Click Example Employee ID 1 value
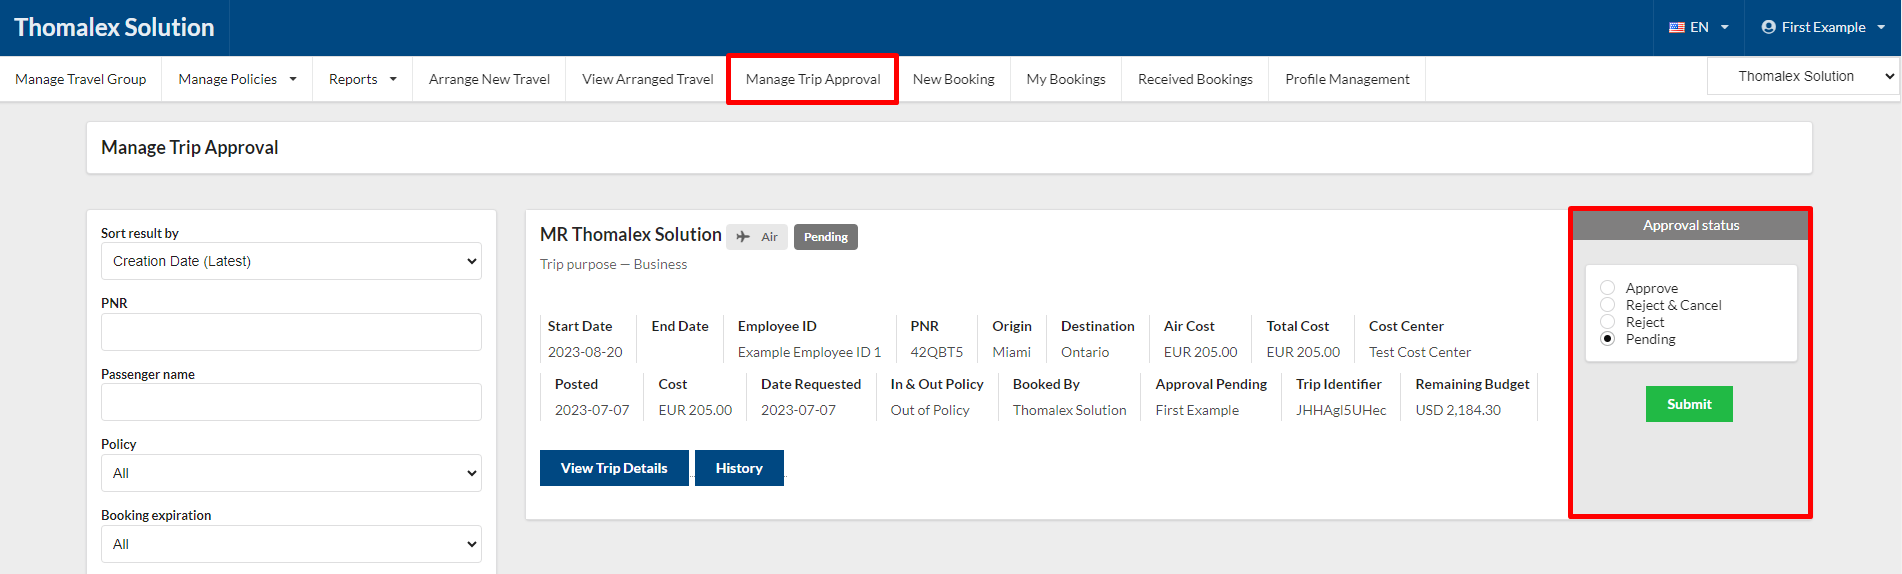The height and width of the screenshot is (574, 1902). 809,352
